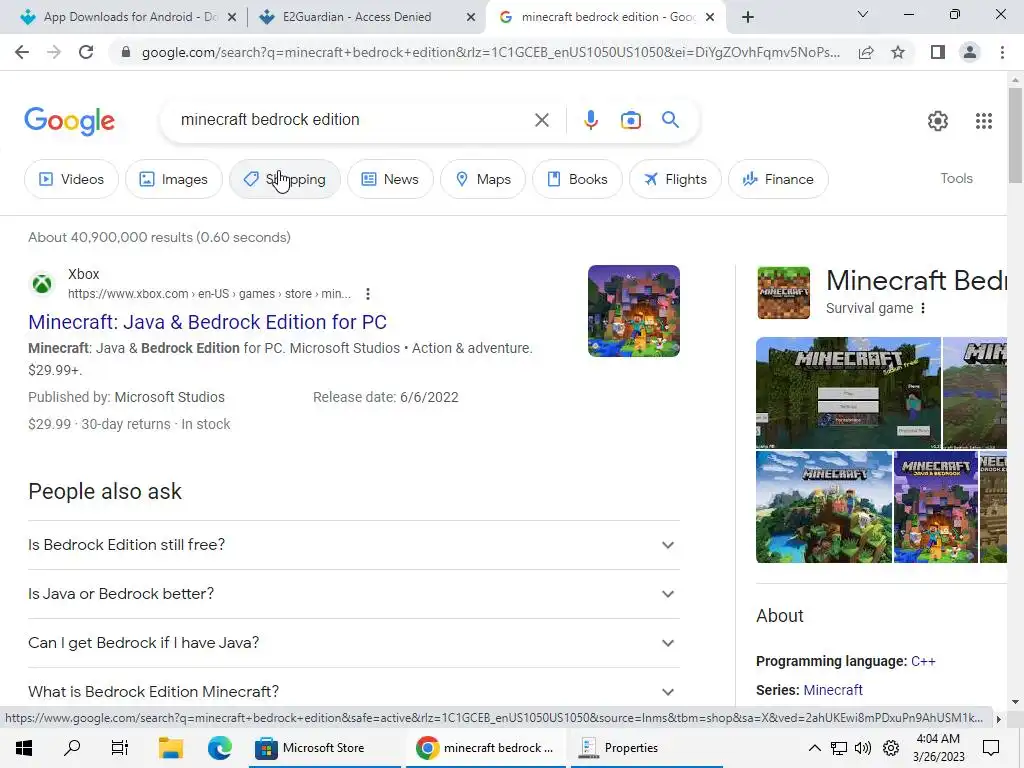Open the Chrome three-dot menu

(1002, 52)
